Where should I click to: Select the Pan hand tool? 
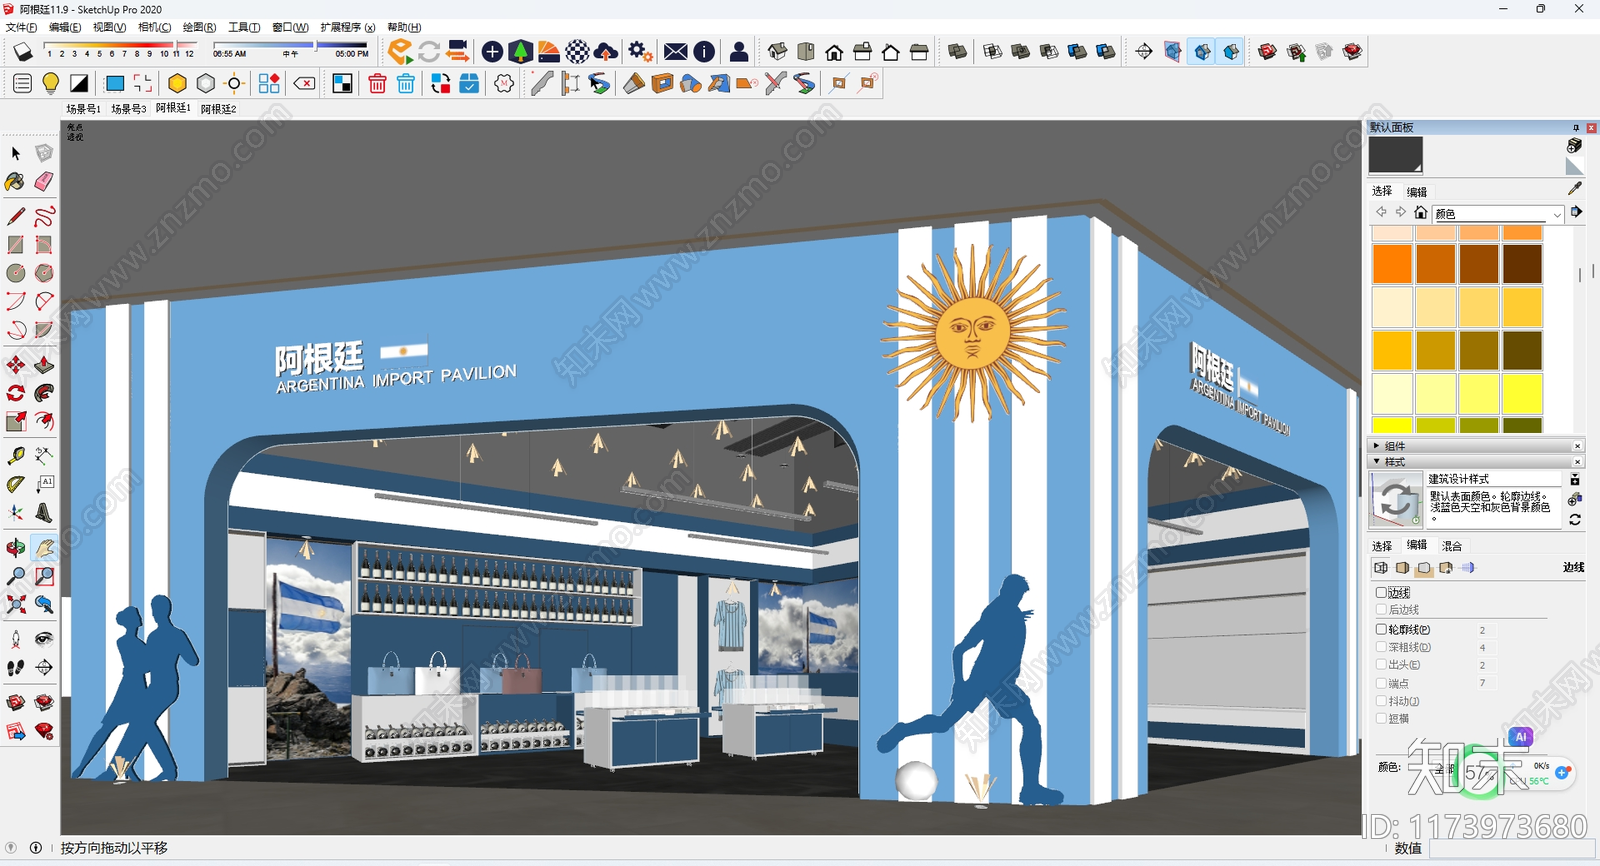point(44,547)
